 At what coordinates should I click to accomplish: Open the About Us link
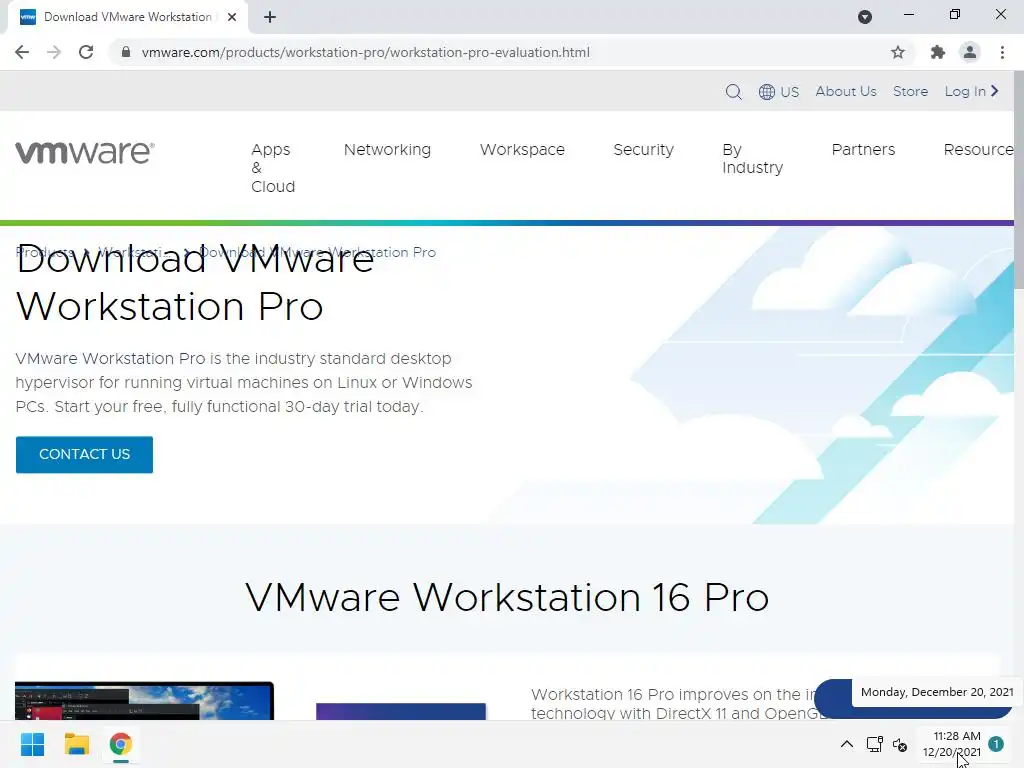846,91
